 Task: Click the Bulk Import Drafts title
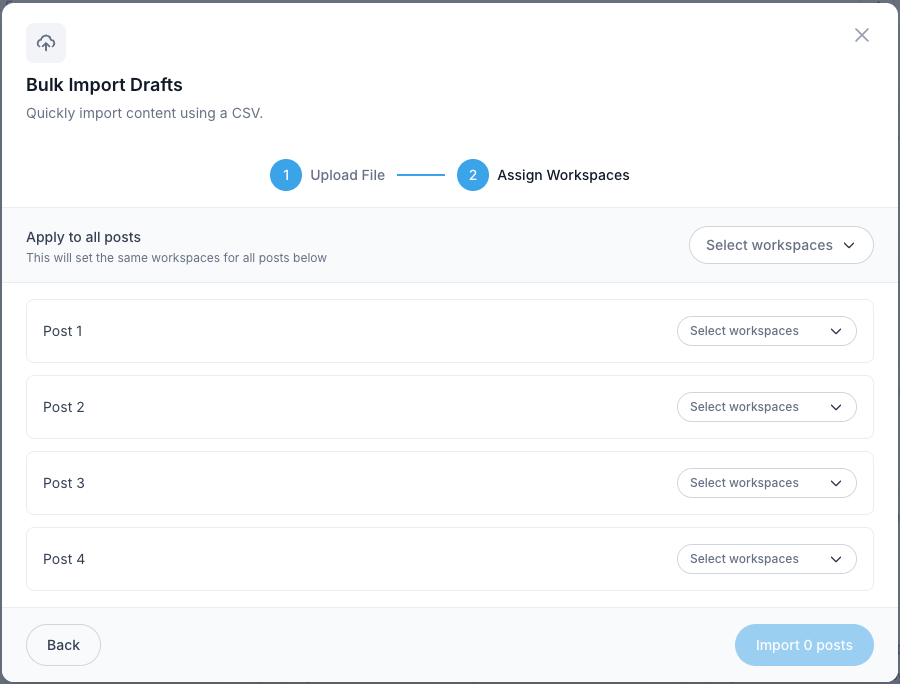(104, 85)
